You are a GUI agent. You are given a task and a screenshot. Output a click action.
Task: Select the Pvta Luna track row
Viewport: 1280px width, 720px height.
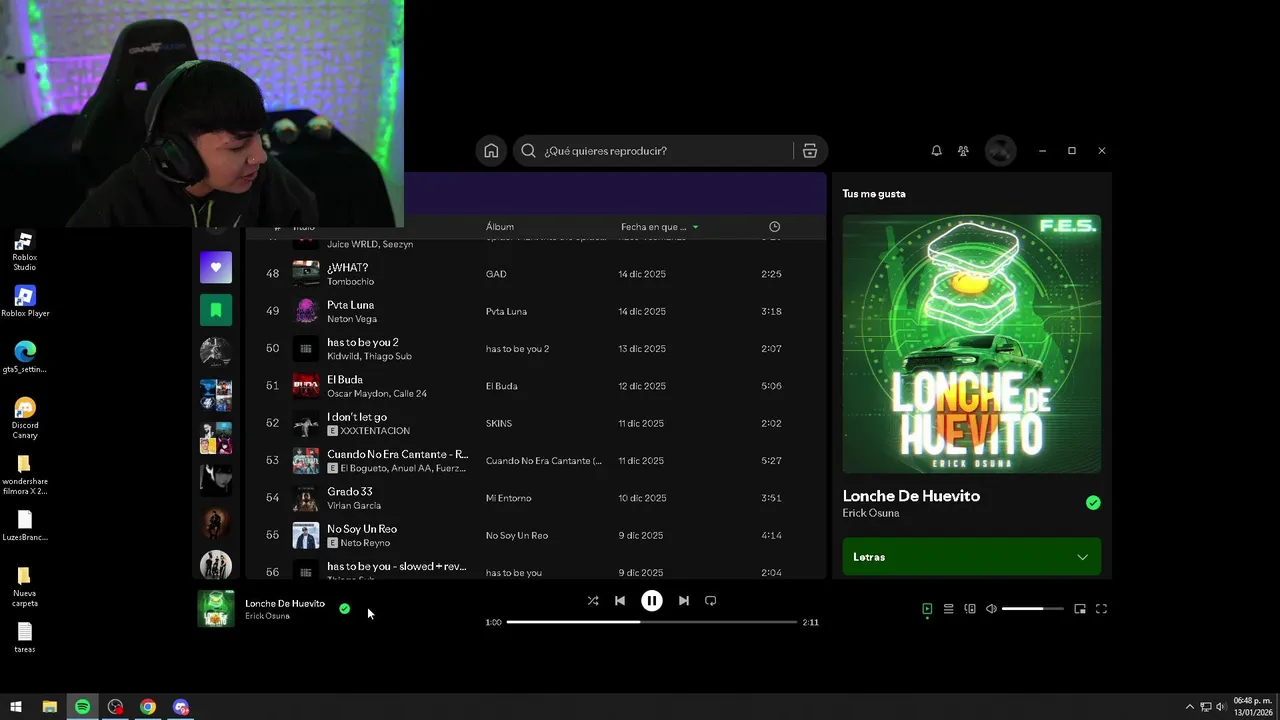pyautogui.click(x=536, y=311)
